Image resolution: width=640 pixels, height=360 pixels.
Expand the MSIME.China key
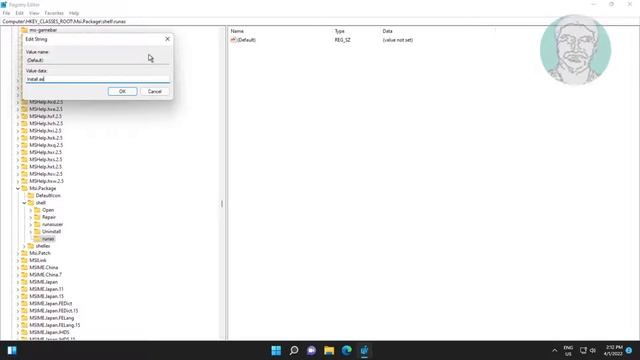point(18,268)
